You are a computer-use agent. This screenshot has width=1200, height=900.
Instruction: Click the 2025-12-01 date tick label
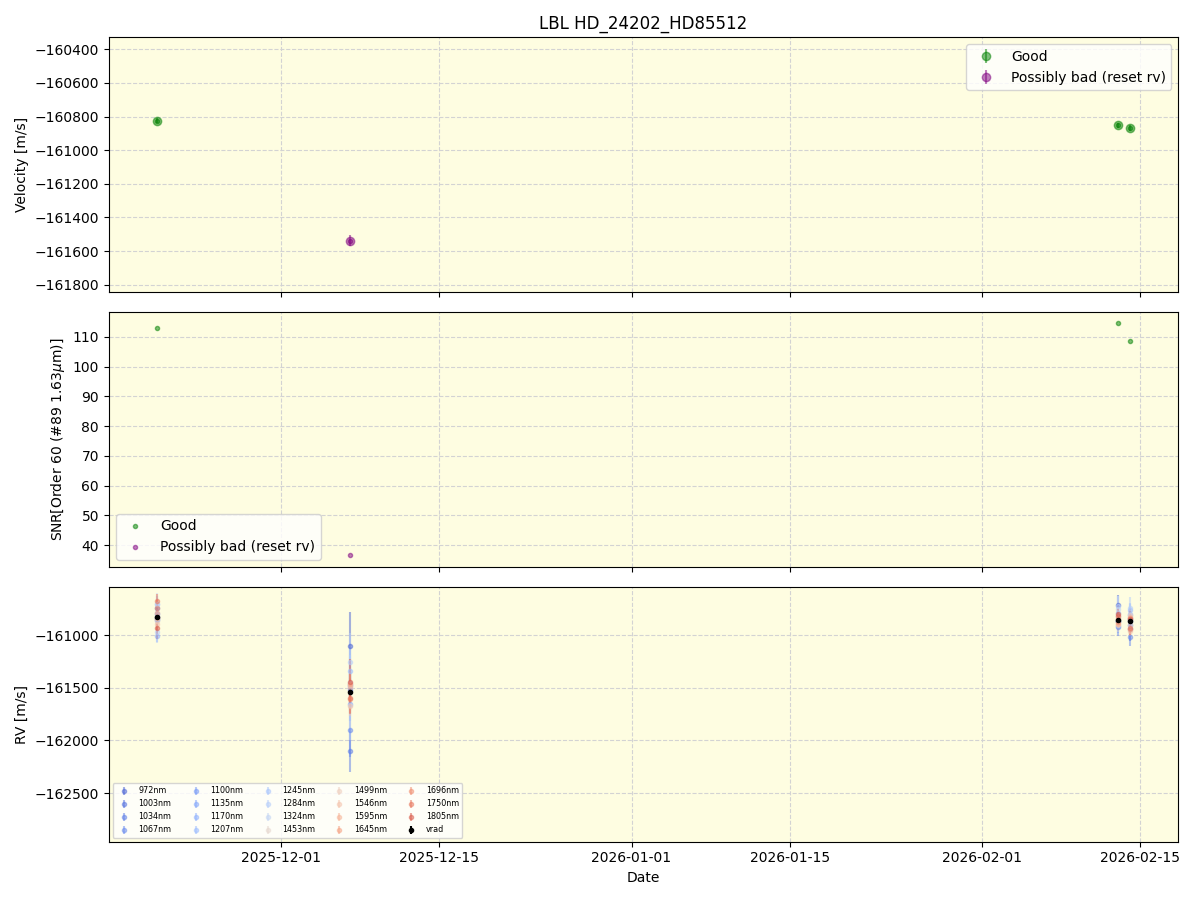point(281,857)
